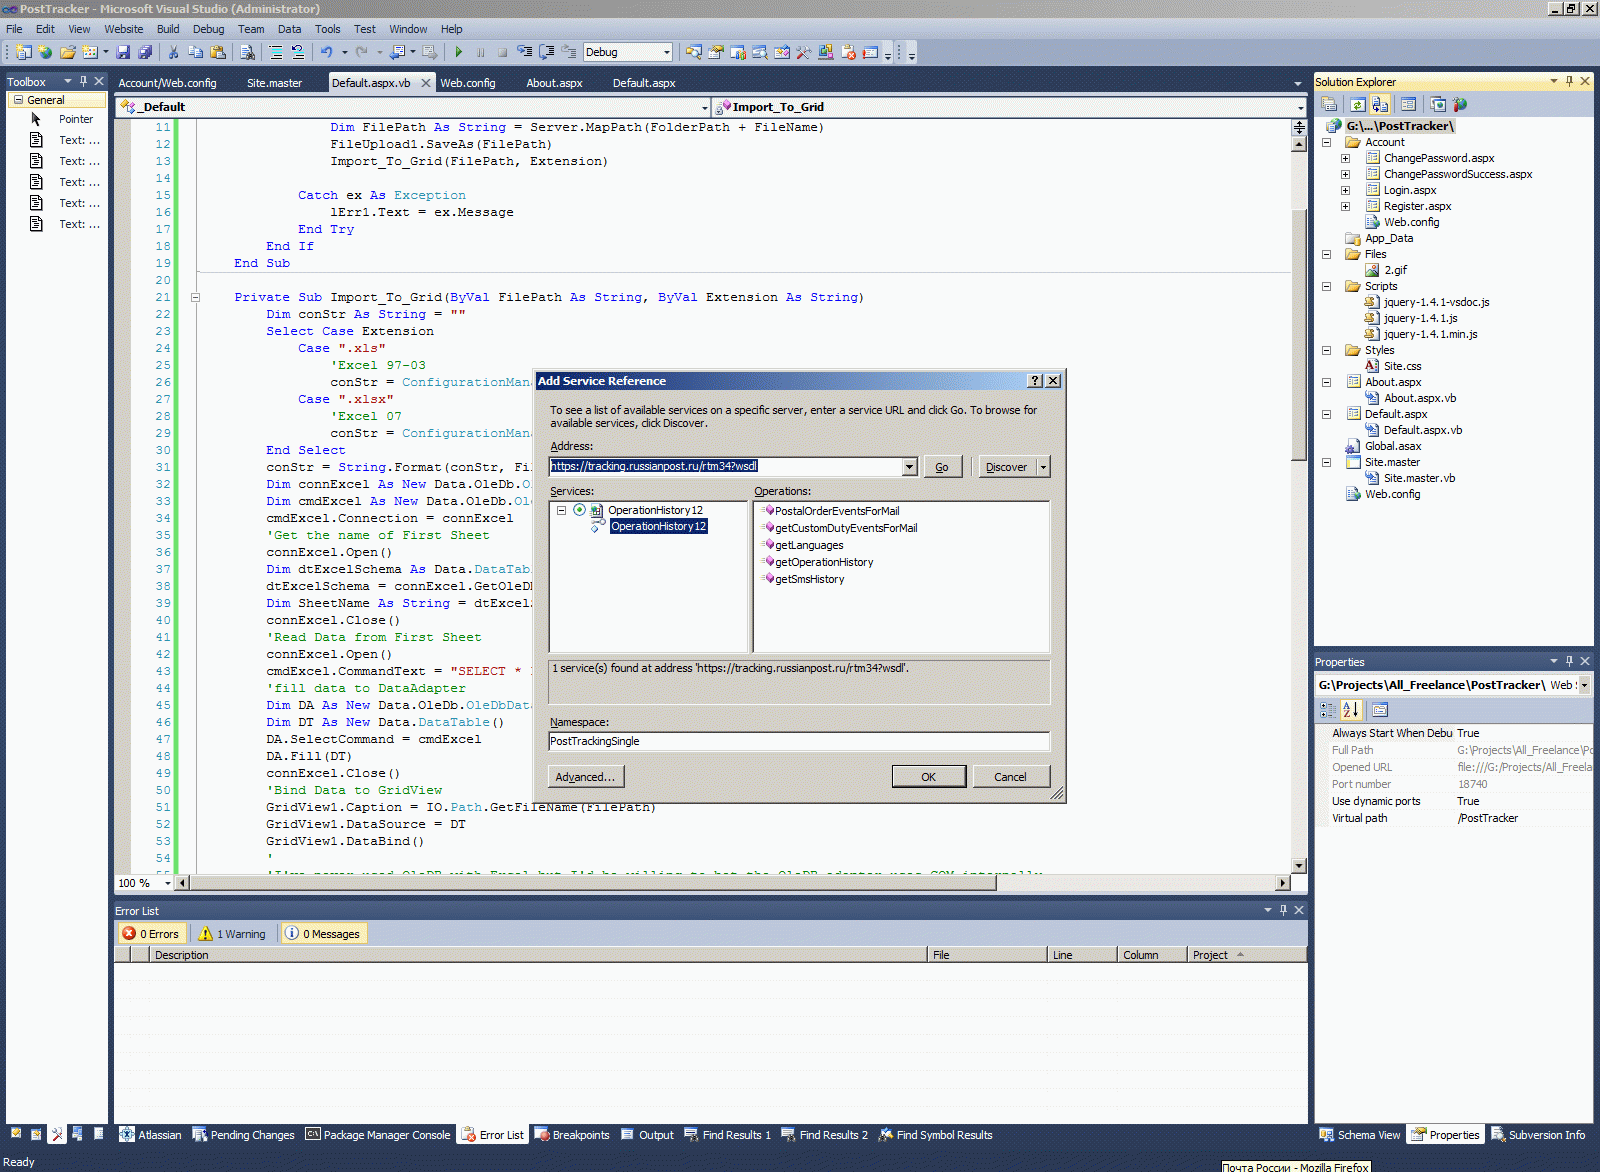1600x1172 pixels.
Task: Toggle the 1 Warning filter
Action: click(x=232, y=934)
